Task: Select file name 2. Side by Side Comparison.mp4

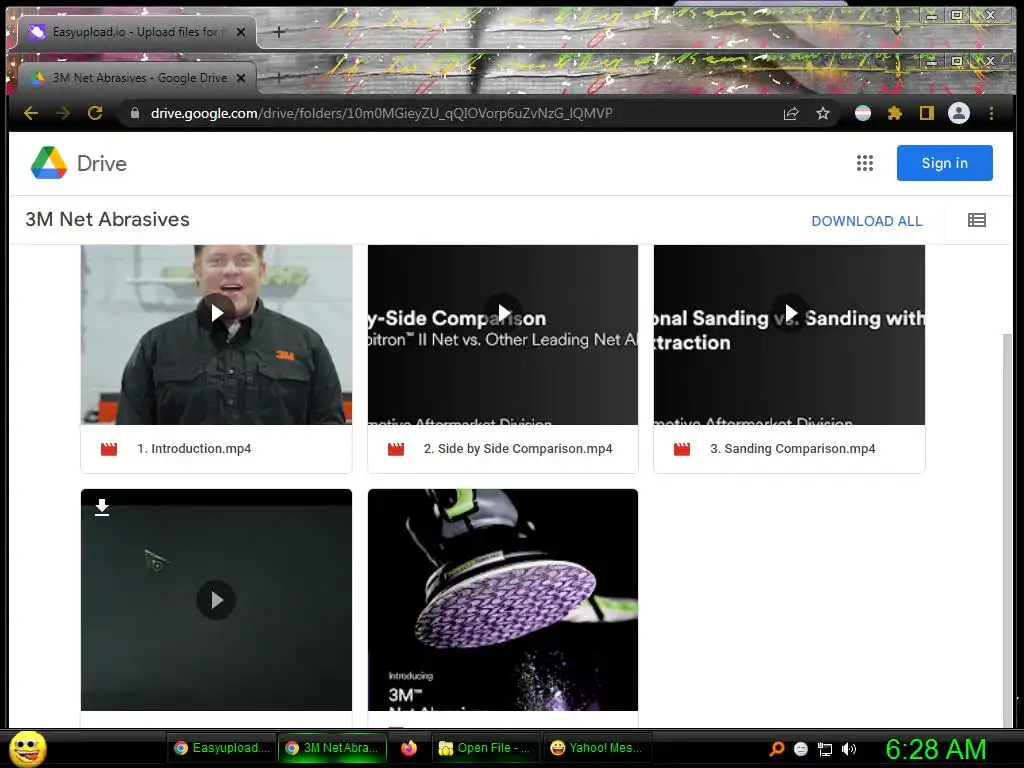Action: (518, 449)
